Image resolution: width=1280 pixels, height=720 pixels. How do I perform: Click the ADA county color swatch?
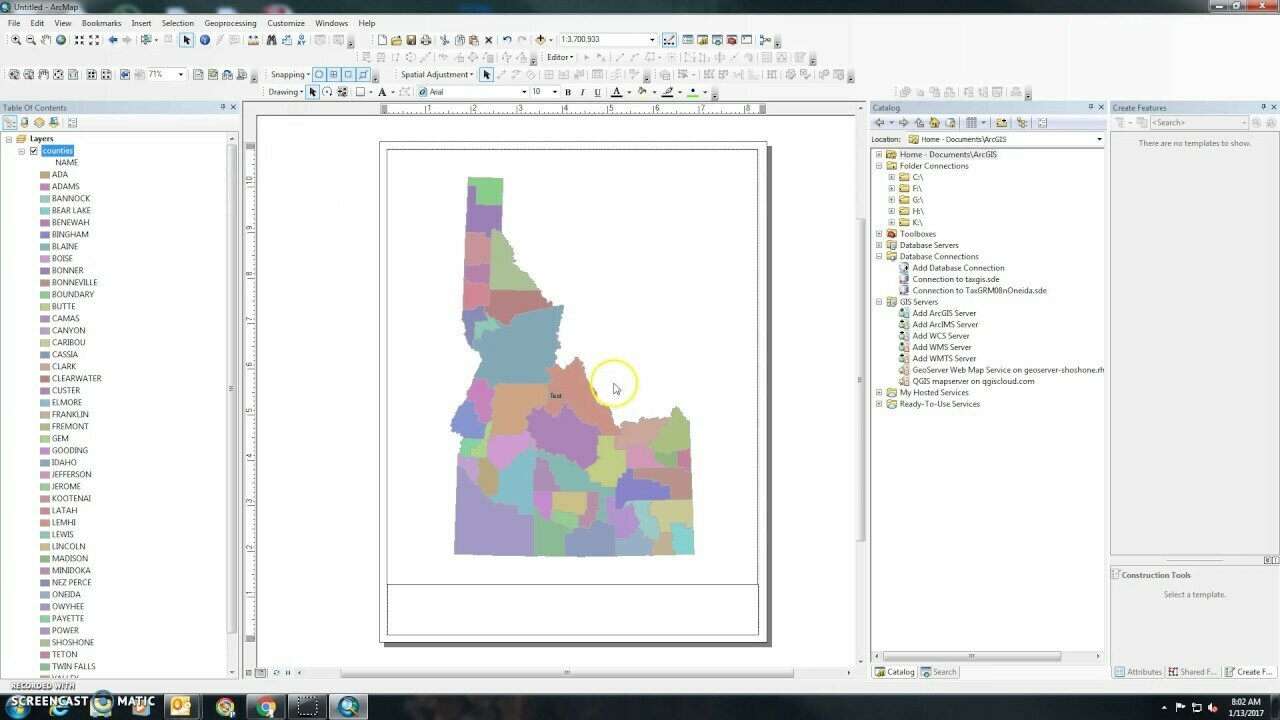coord(45,175)
